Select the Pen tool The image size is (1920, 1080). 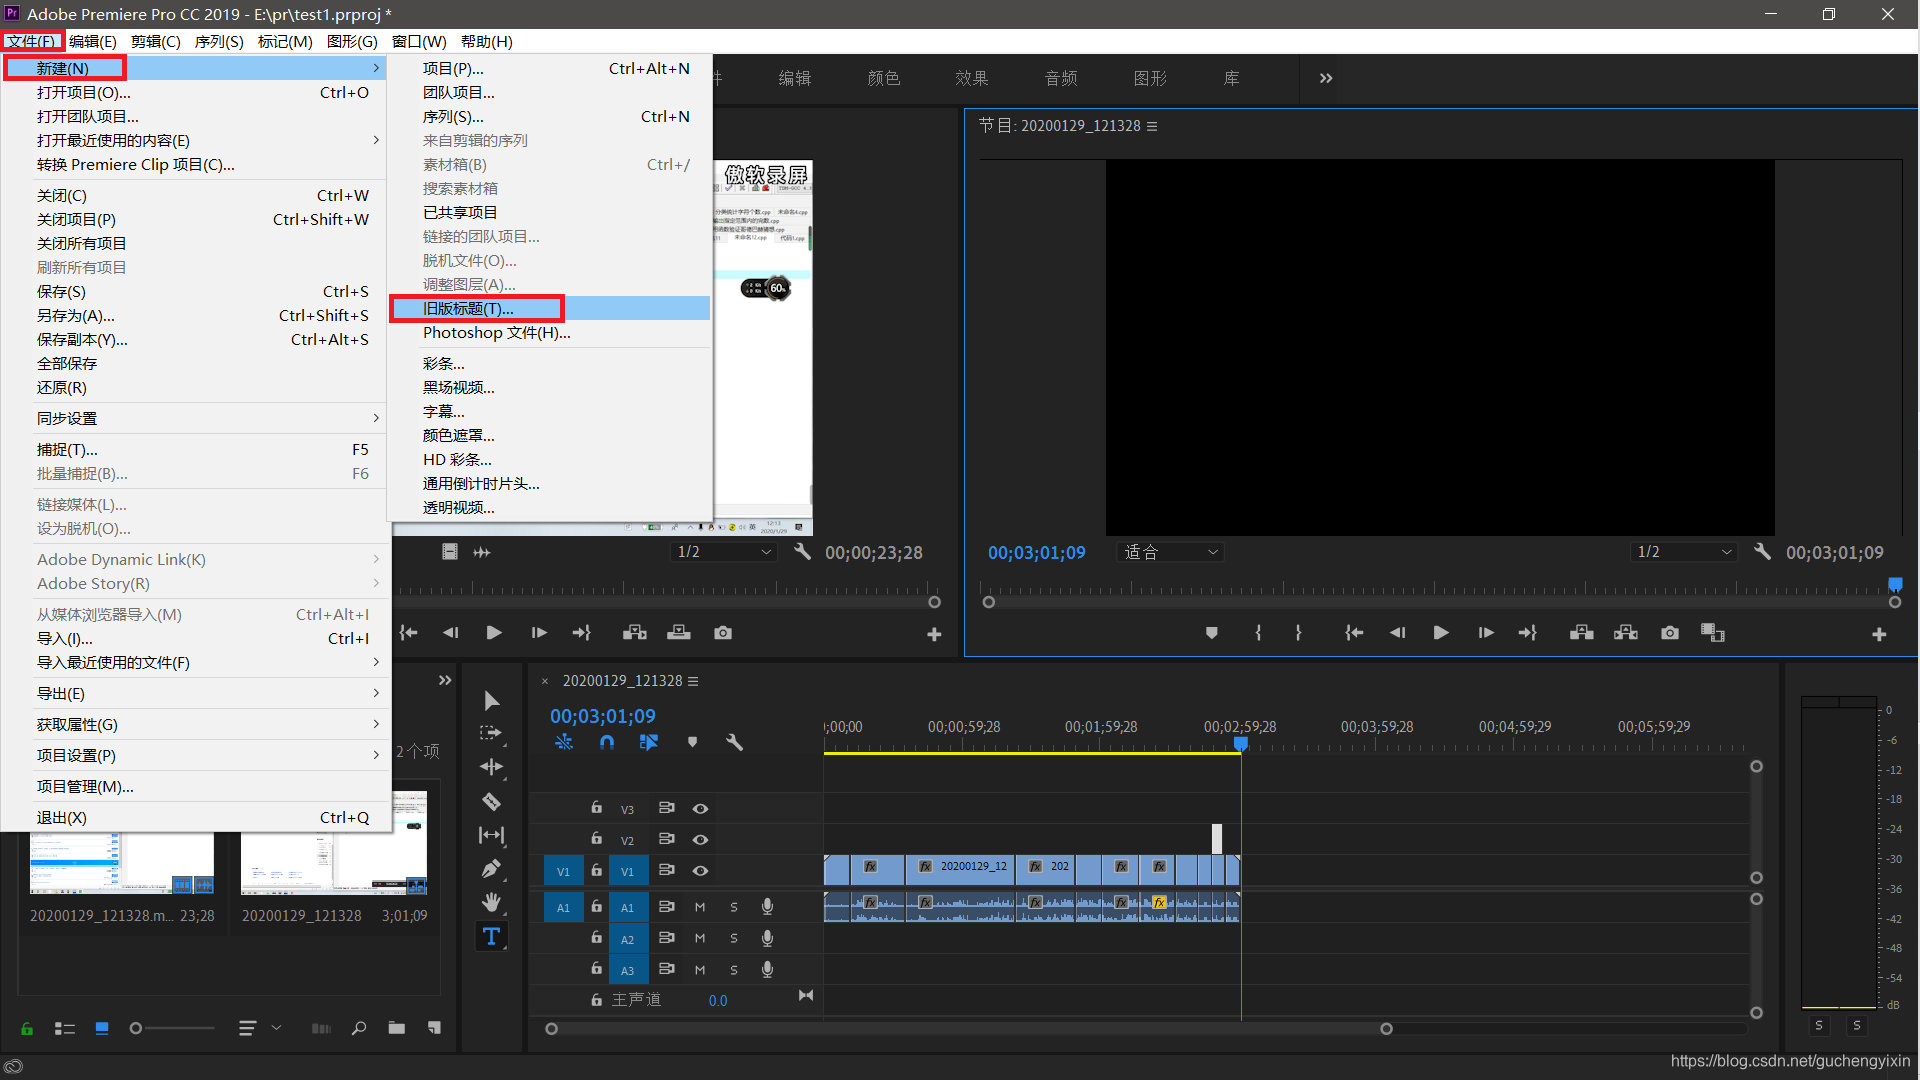pos(491,869)
